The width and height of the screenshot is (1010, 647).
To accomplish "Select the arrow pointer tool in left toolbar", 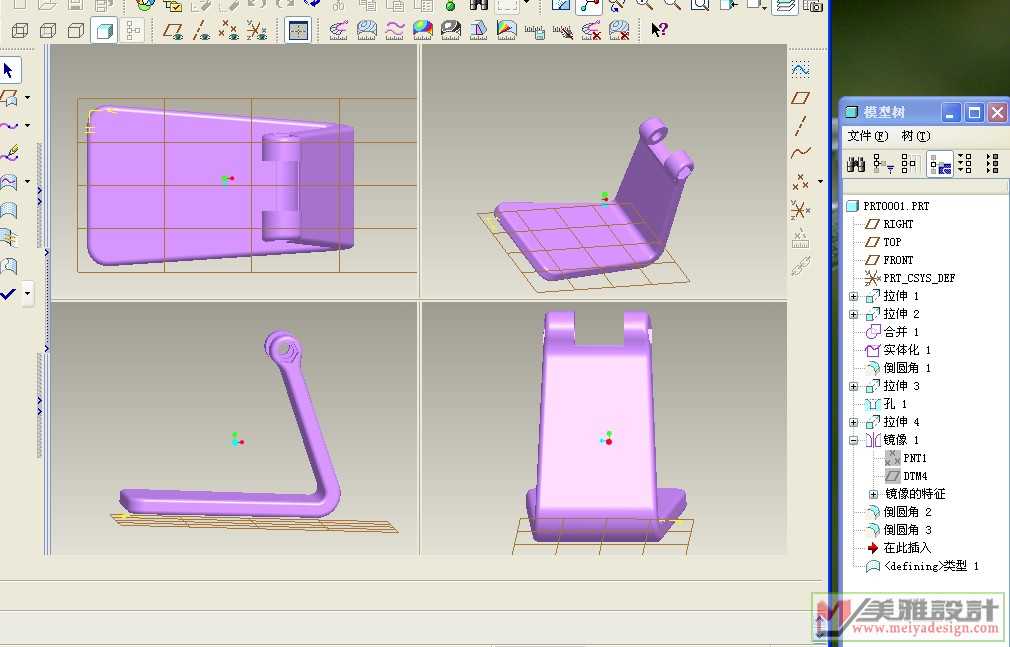I will tap(9, 71).
